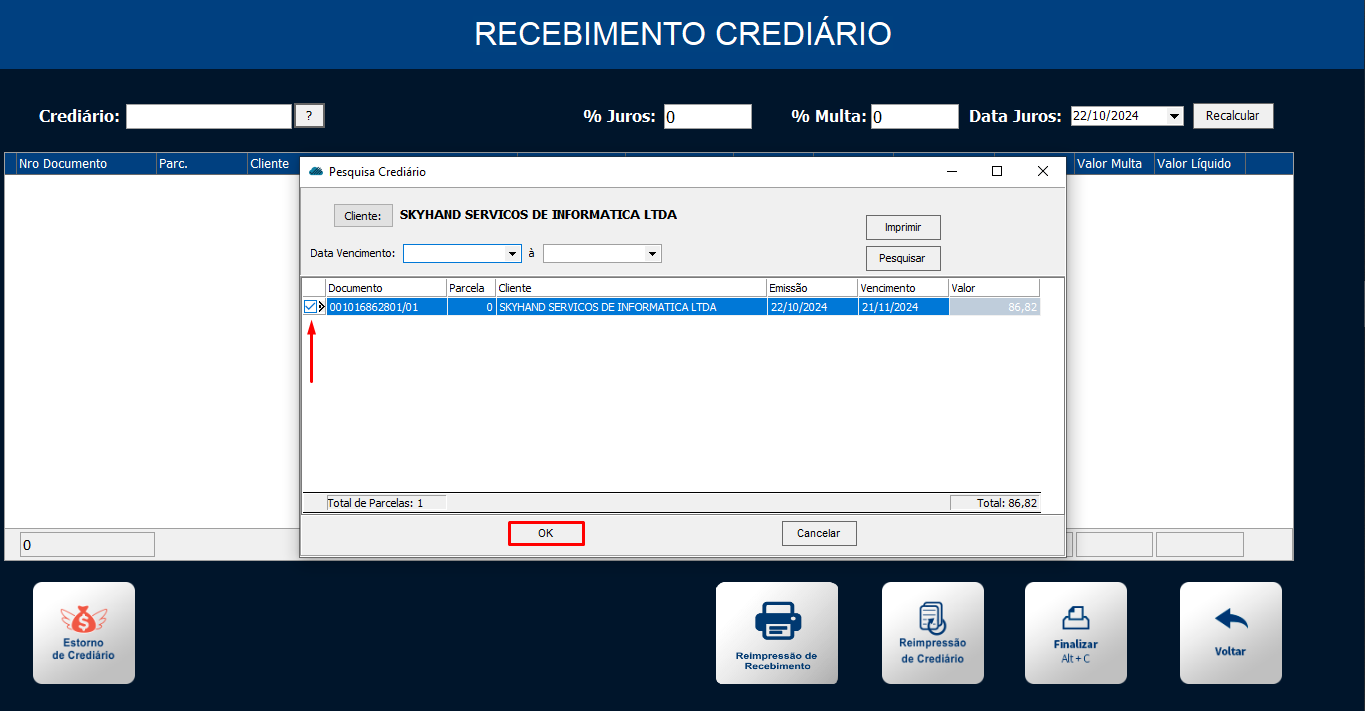Click the % Juros input field
The width and height of the screenshot is (1365, 711).
[x=707, y=117]
